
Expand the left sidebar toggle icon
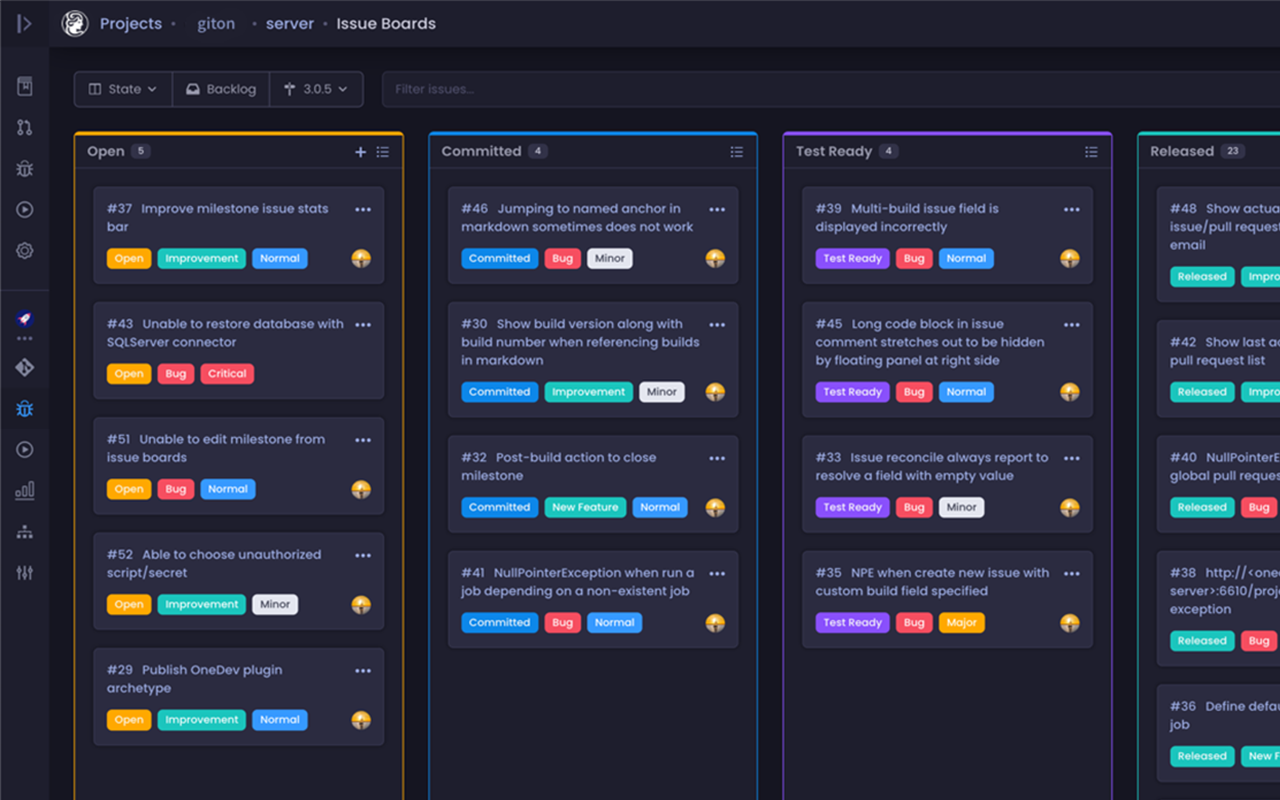click(x=24, y=23)
